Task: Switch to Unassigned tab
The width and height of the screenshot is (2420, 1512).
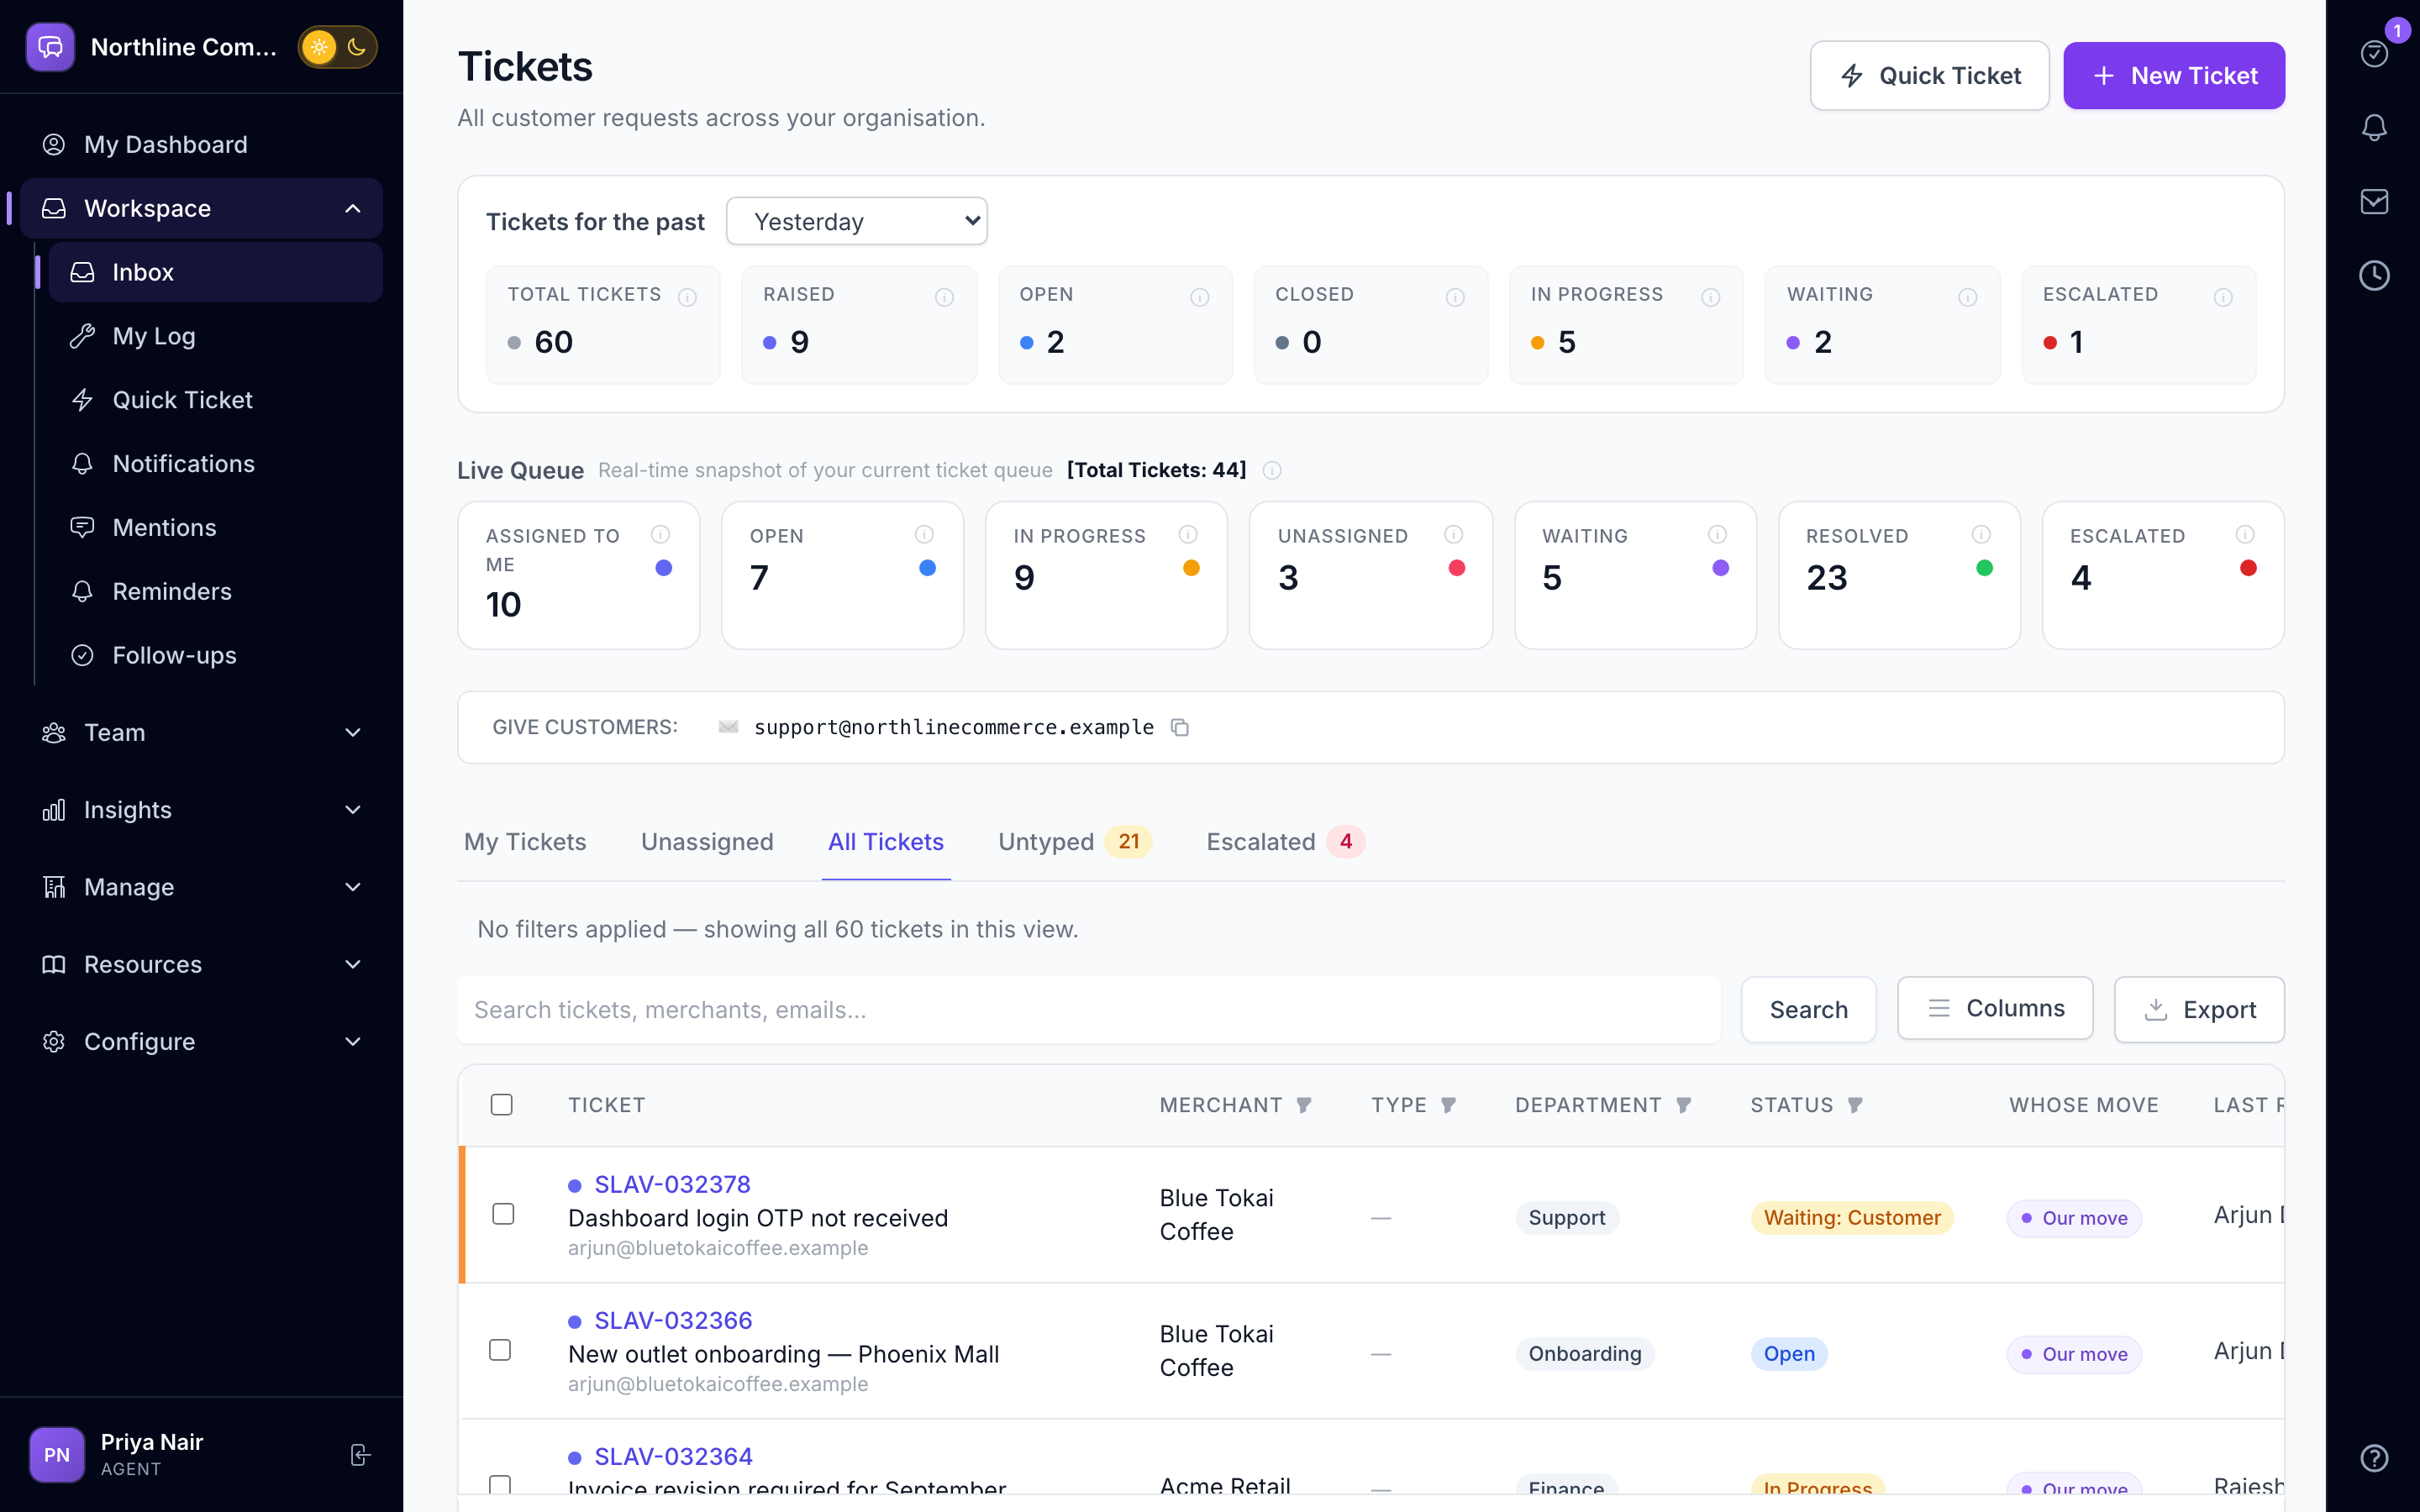Action: click(x=707, y=842)
